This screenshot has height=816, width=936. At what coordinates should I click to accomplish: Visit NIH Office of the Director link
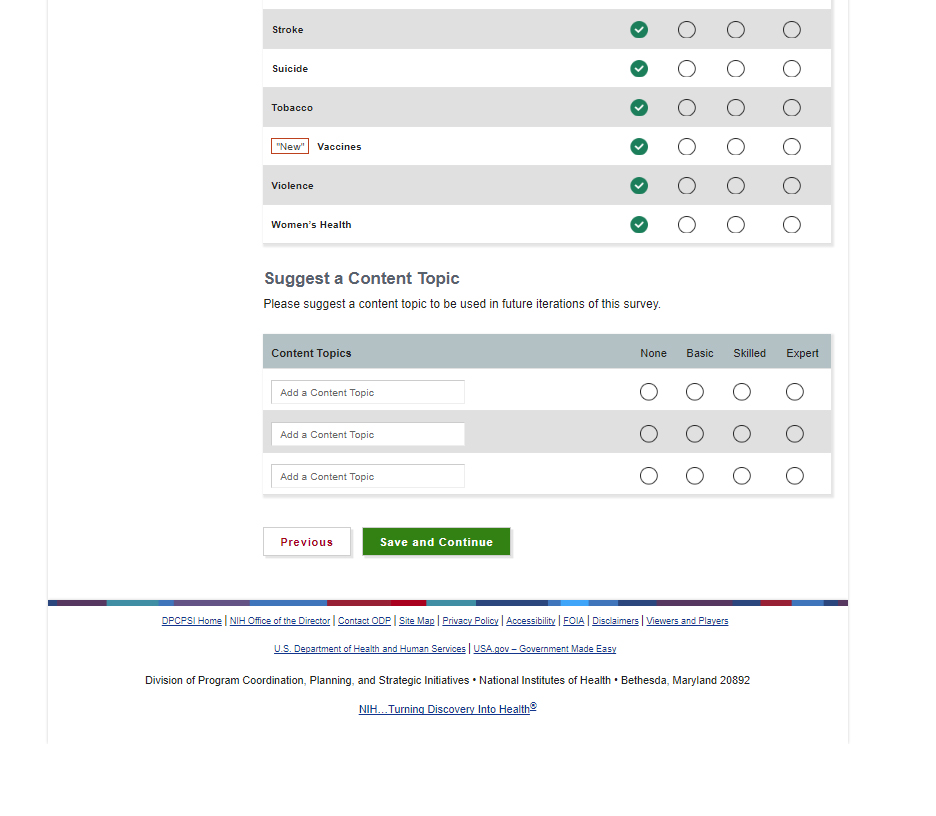pos(280,621)
